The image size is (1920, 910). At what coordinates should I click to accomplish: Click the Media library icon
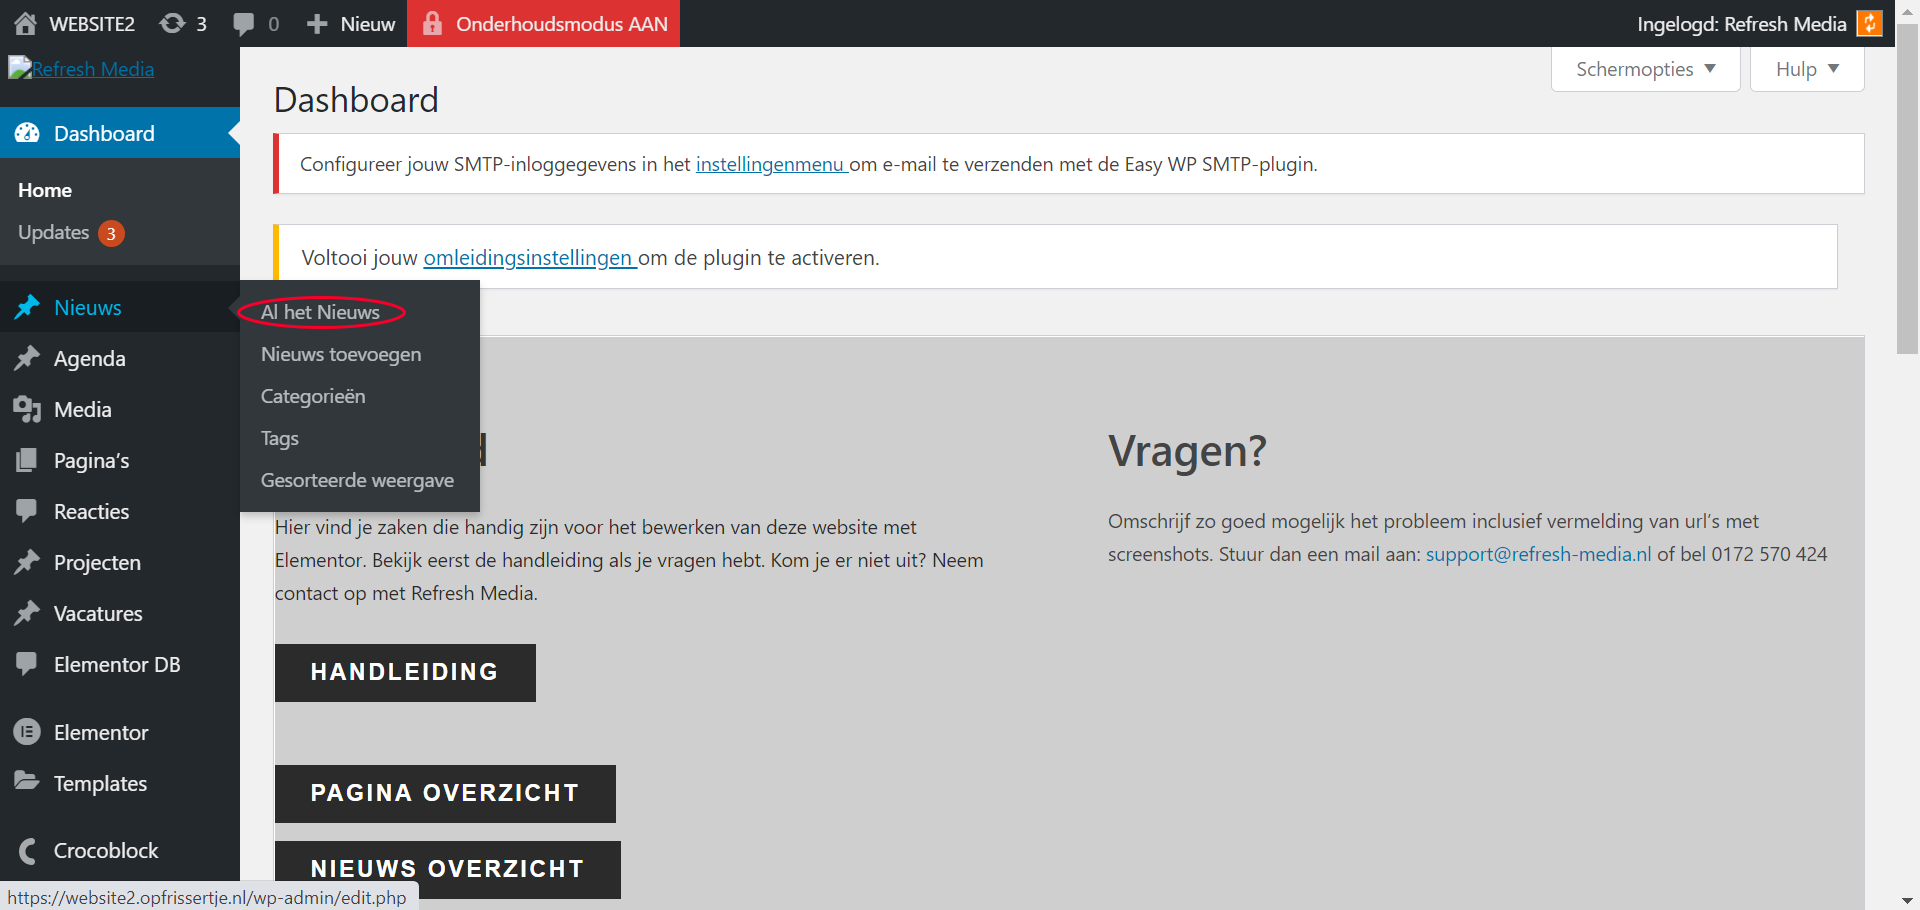(27, 409)
